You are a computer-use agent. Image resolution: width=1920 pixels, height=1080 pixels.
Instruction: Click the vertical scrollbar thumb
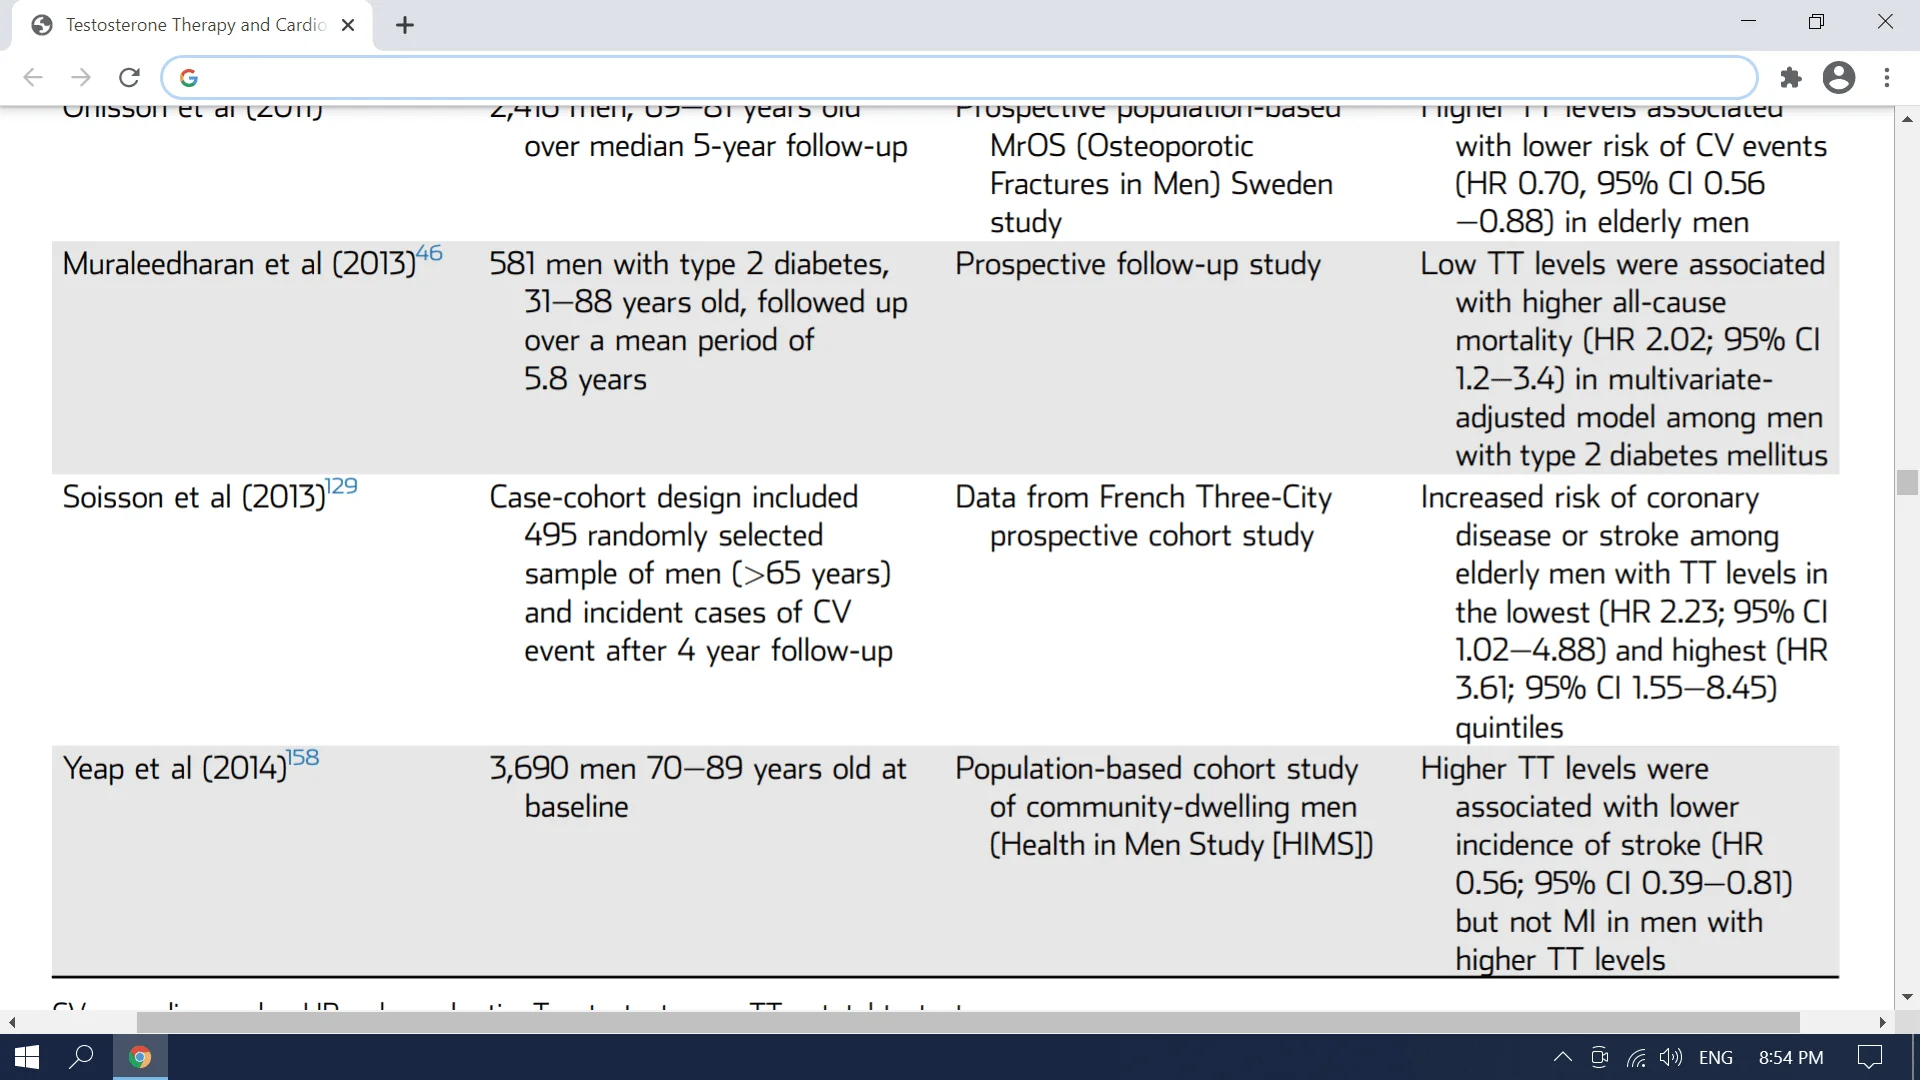tap(1908, 482)
